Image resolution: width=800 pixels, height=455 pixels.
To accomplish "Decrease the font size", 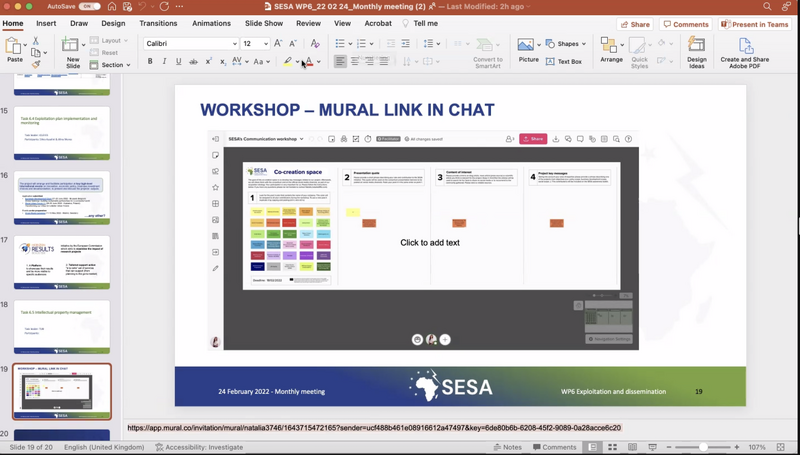I will tap(293, 43).
